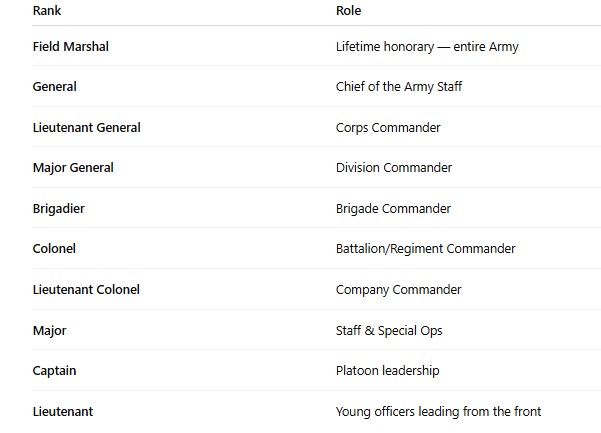Click the 'Staff & Special Ops' role

pos(389,331)
